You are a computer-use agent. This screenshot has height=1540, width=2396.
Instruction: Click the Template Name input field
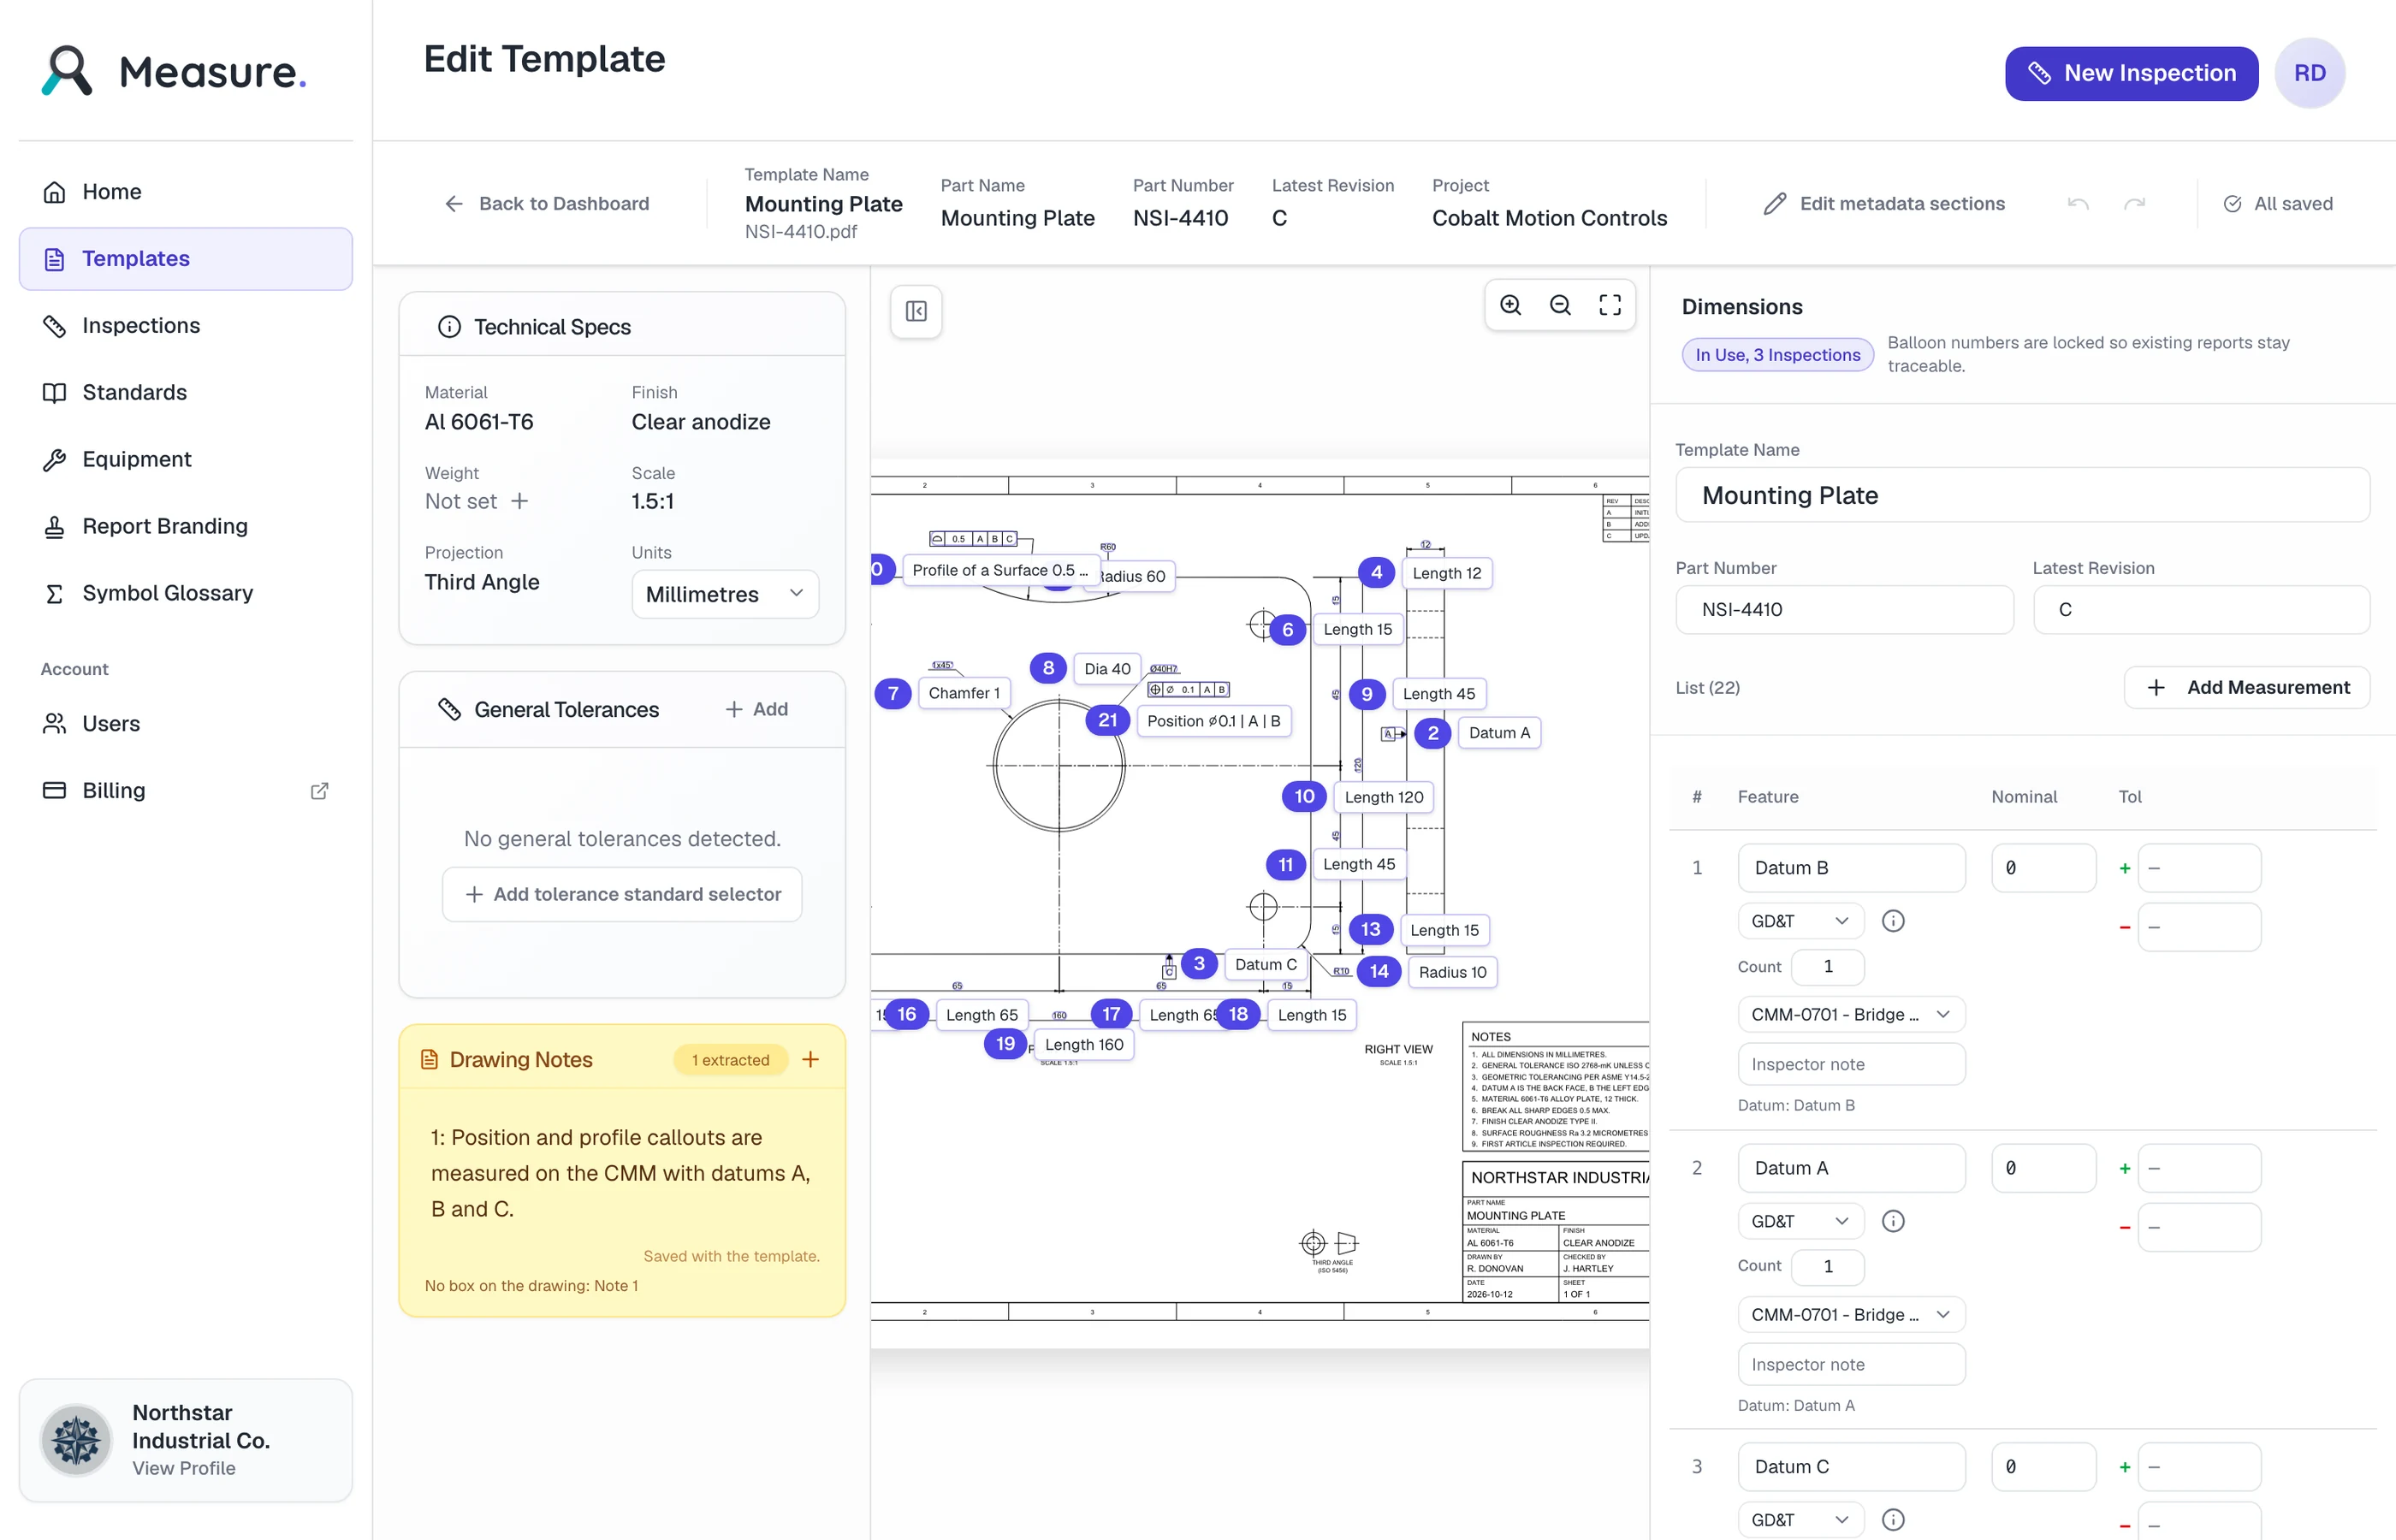point(2022,495)
